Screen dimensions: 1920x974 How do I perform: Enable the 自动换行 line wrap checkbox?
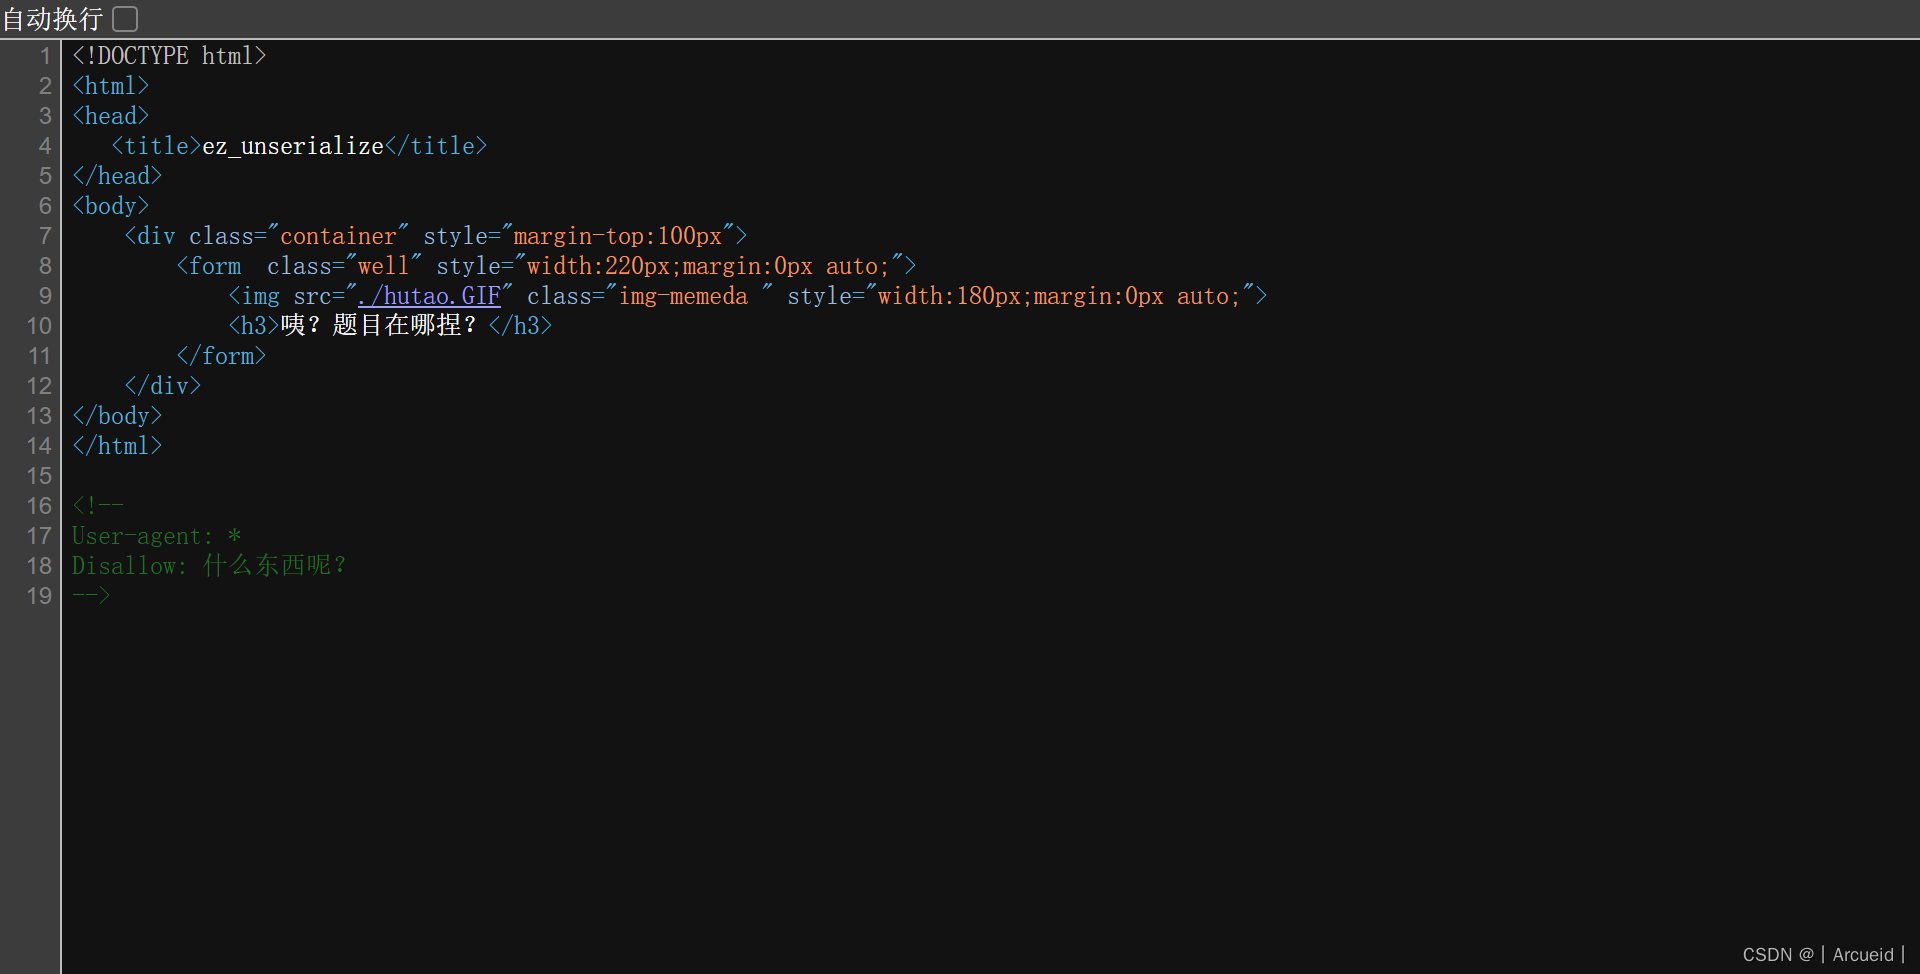tap(125, 19)
